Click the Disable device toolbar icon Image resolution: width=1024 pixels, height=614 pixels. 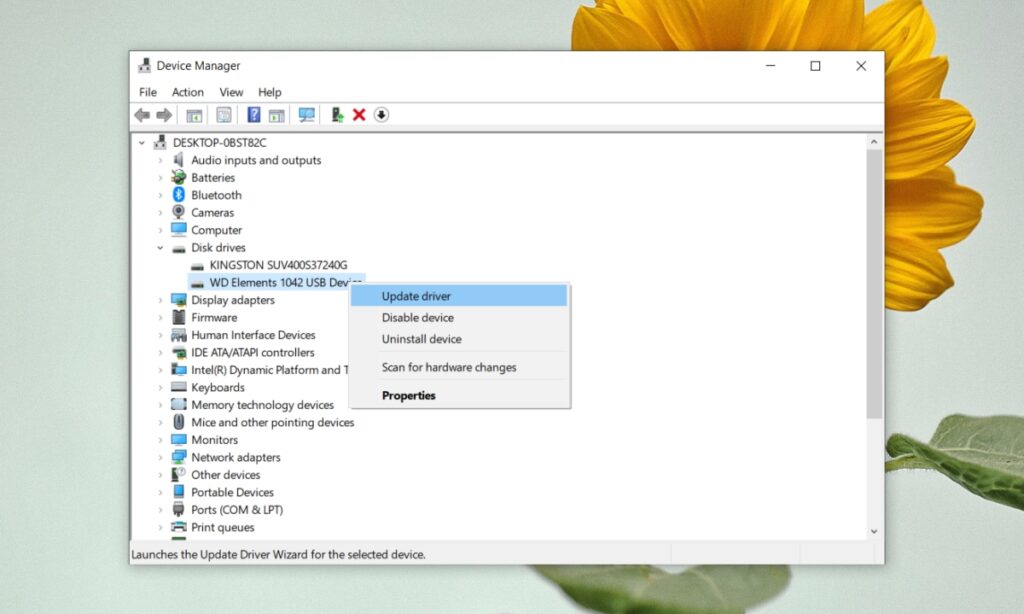[381, 115]
